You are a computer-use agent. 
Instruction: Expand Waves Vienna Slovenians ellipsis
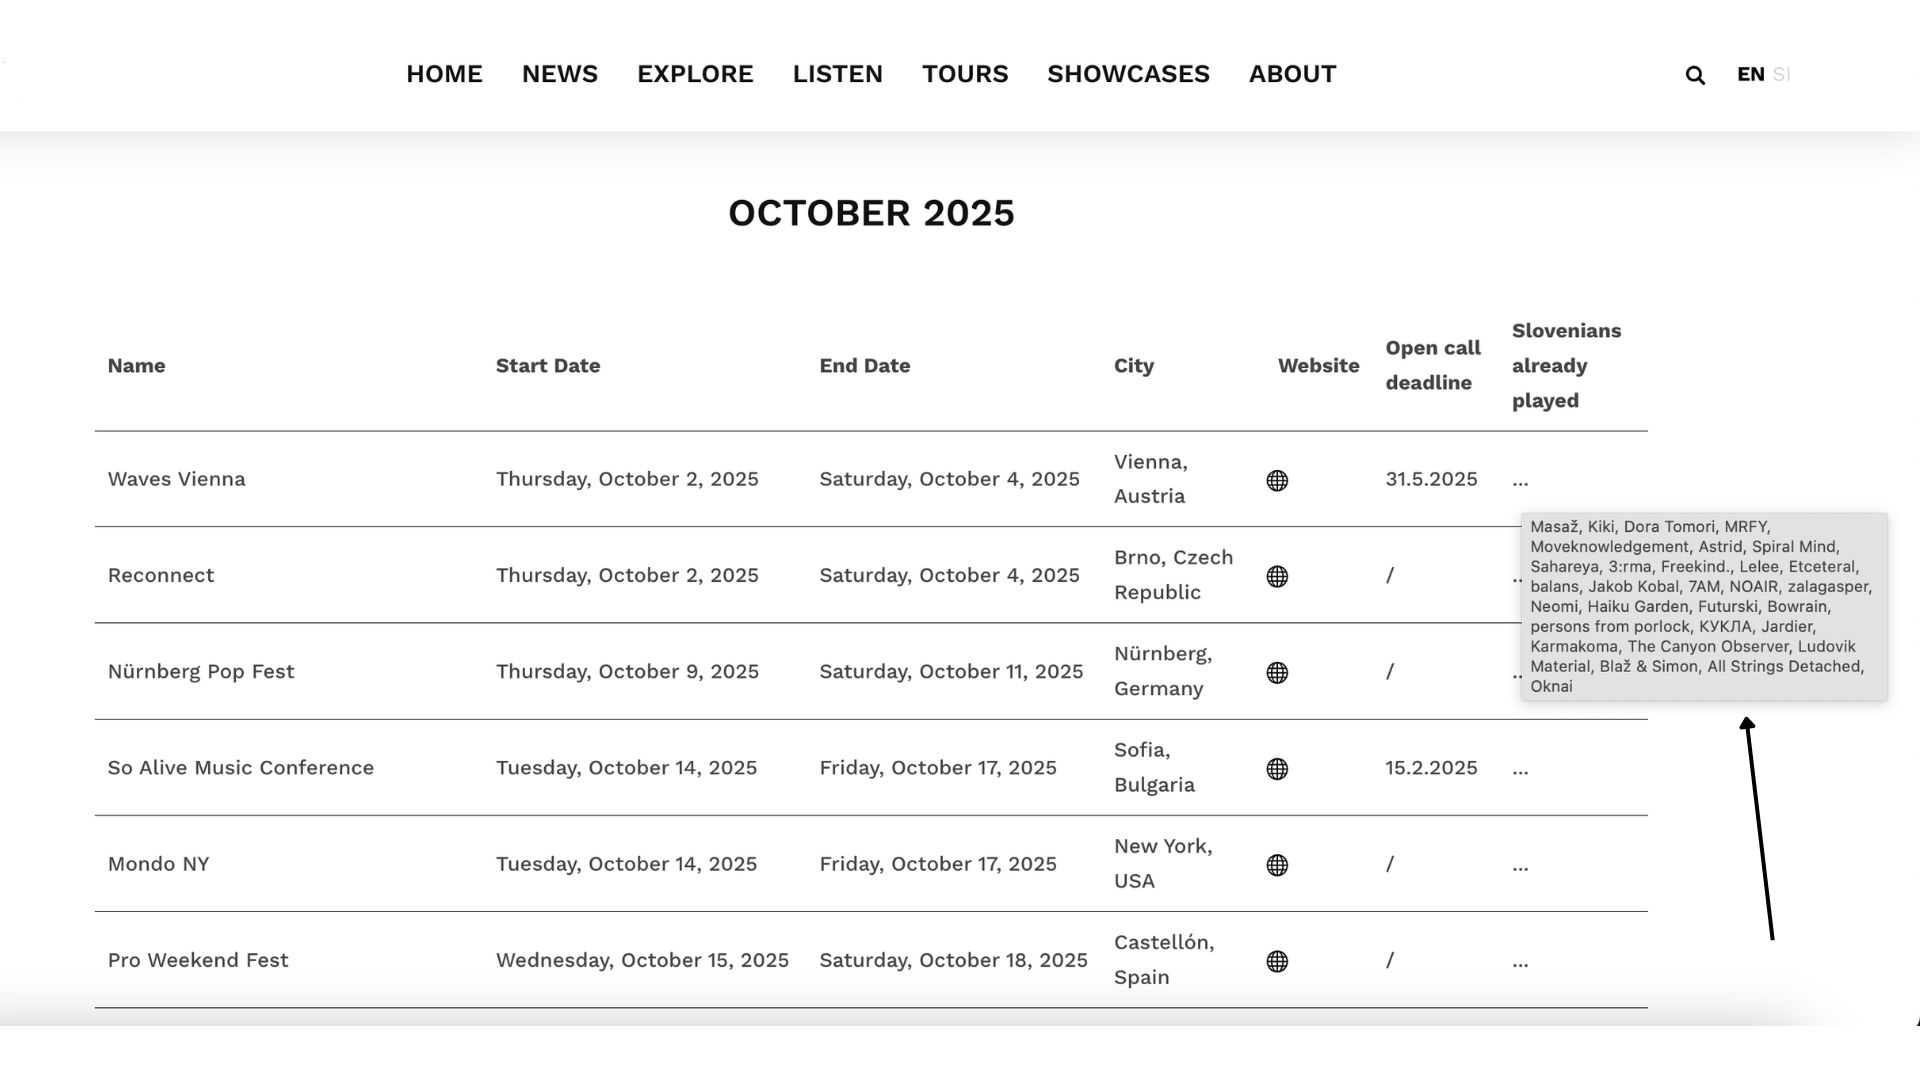click(1520, 480)
